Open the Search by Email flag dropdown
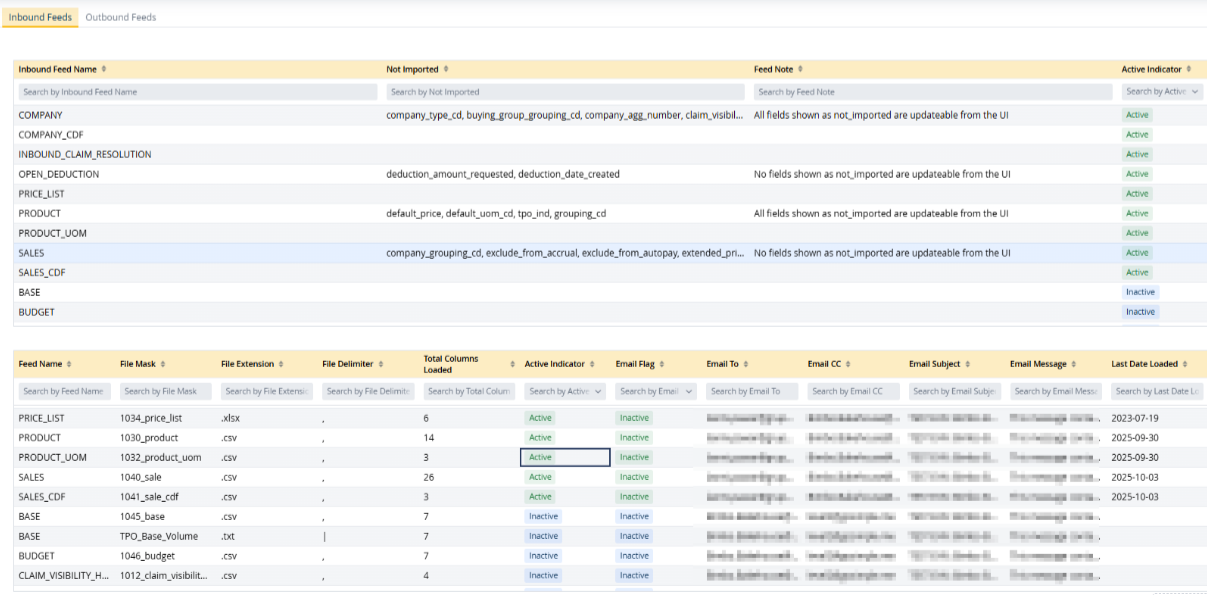Screen dimensions: 1207x595 [655, 392]
